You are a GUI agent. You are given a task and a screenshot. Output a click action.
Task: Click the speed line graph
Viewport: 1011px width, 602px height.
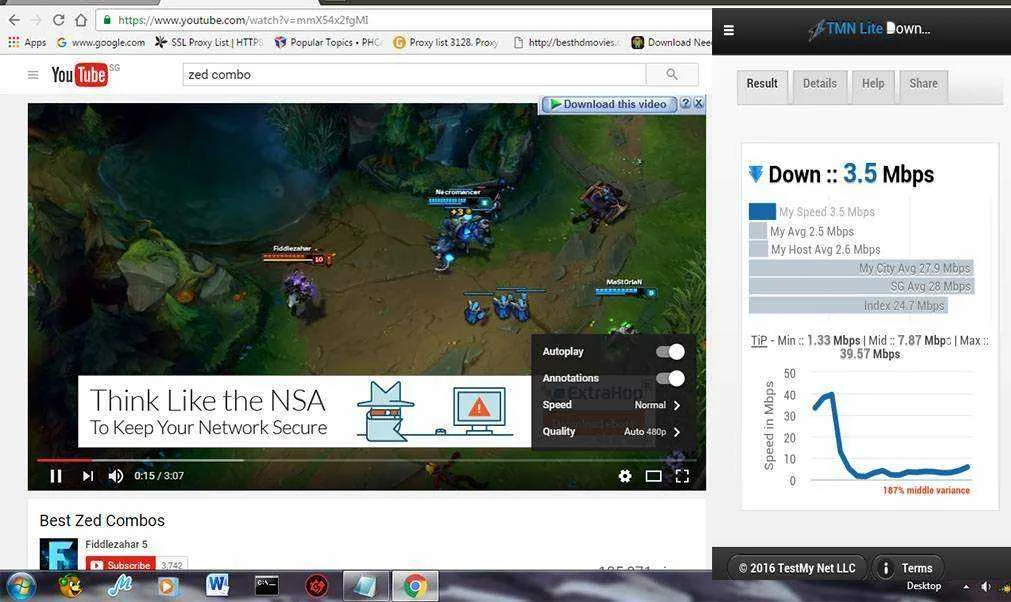pos(891,436)
